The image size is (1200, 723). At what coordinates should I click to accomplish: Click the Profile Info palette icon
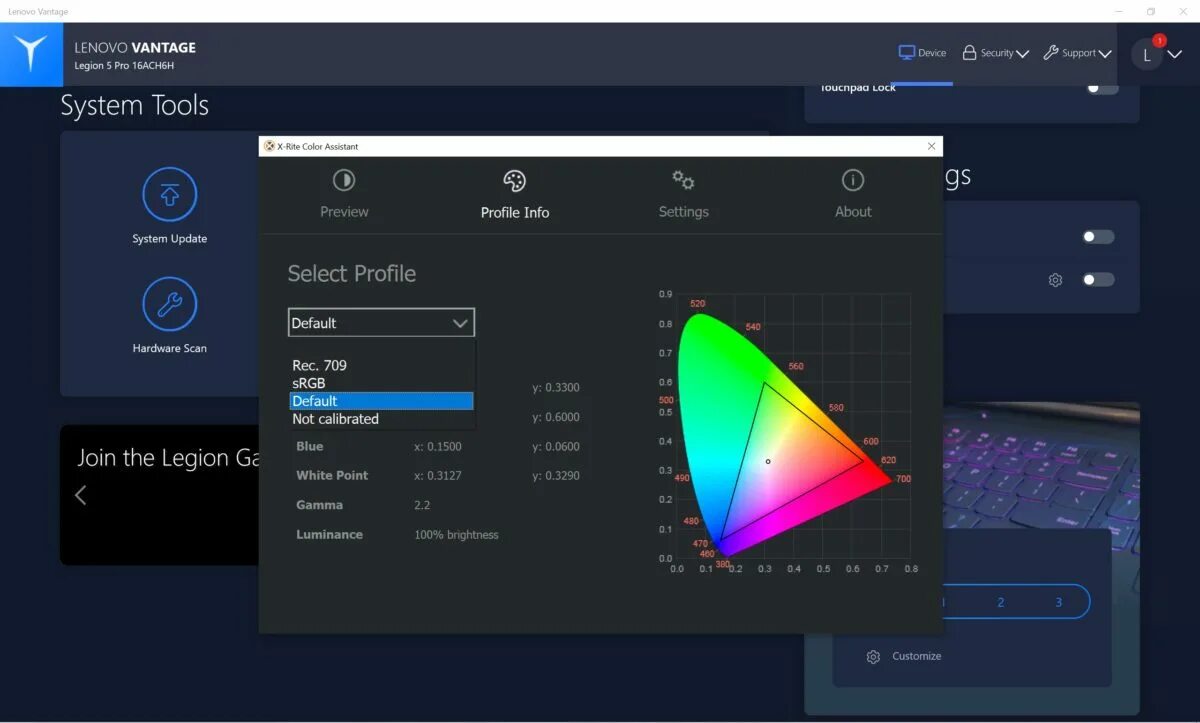514,180
